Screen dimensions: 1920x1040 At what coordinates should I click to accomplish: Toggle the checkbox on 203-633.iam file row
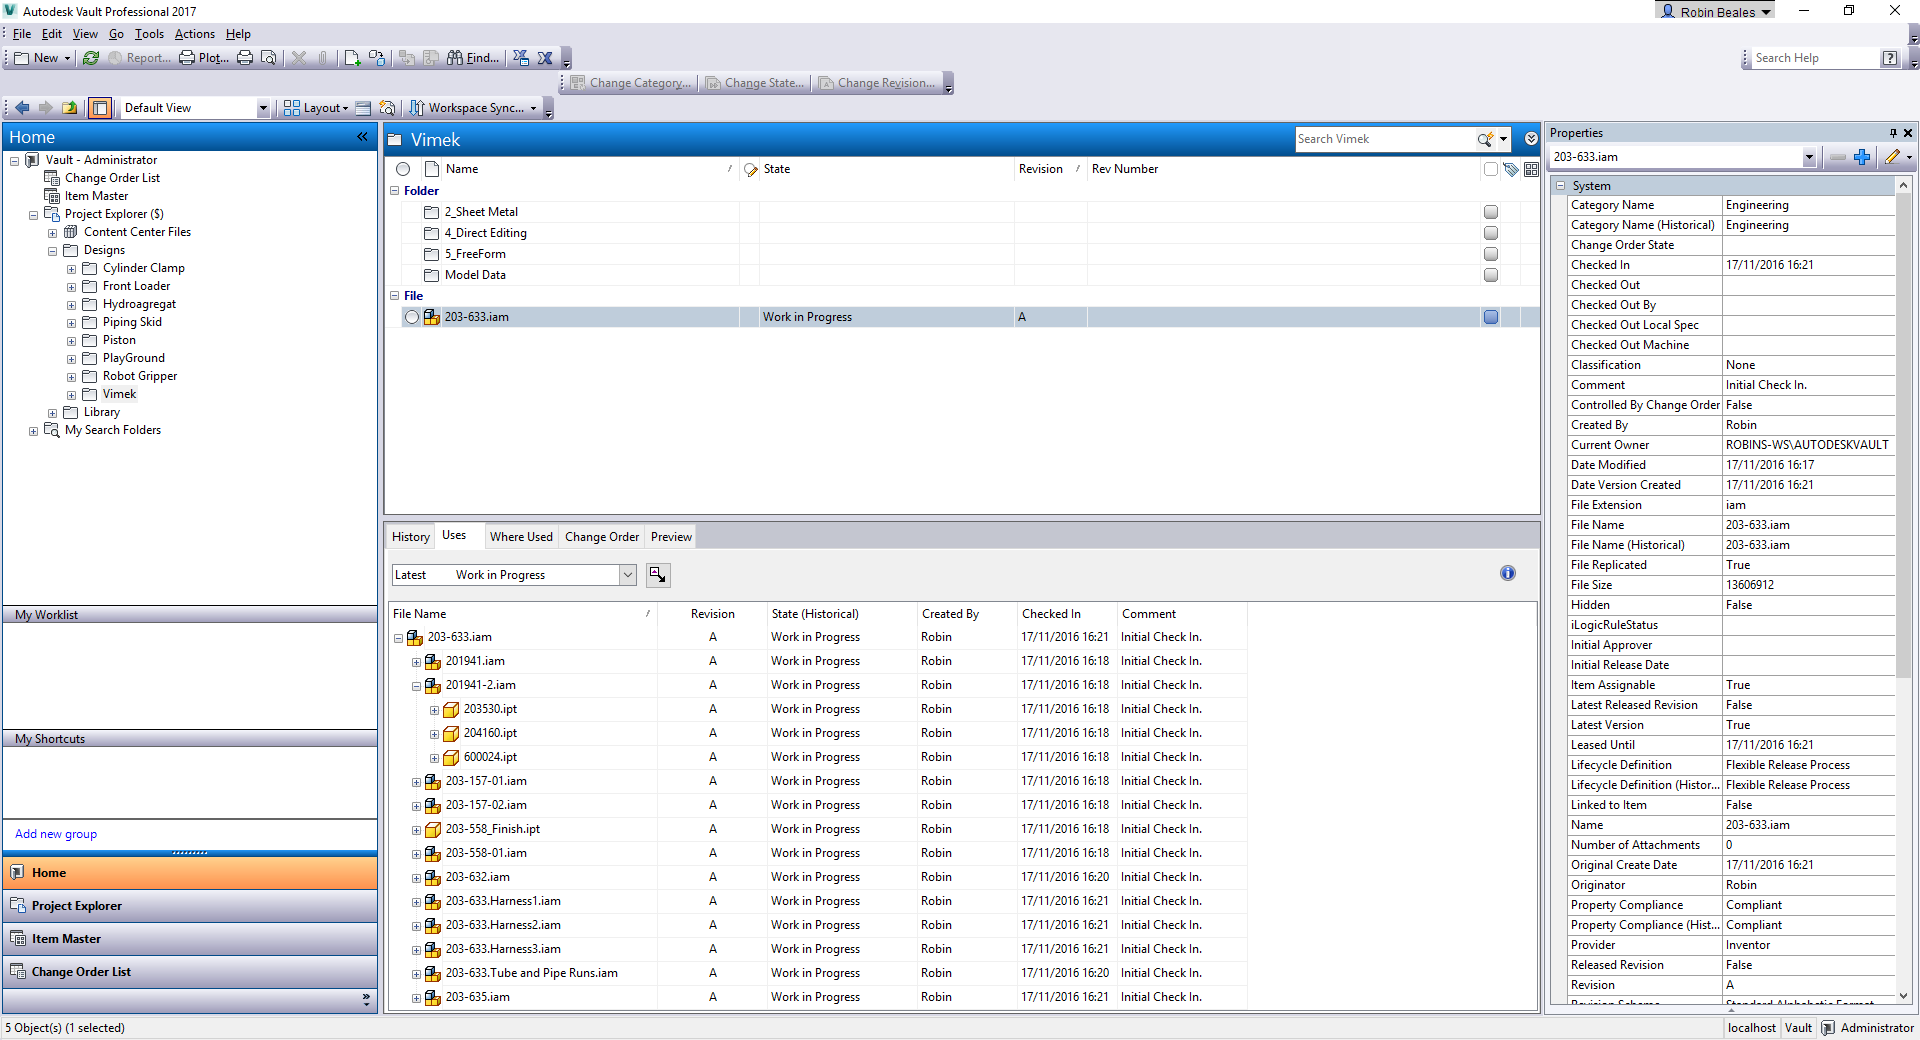click(1490, 317)
